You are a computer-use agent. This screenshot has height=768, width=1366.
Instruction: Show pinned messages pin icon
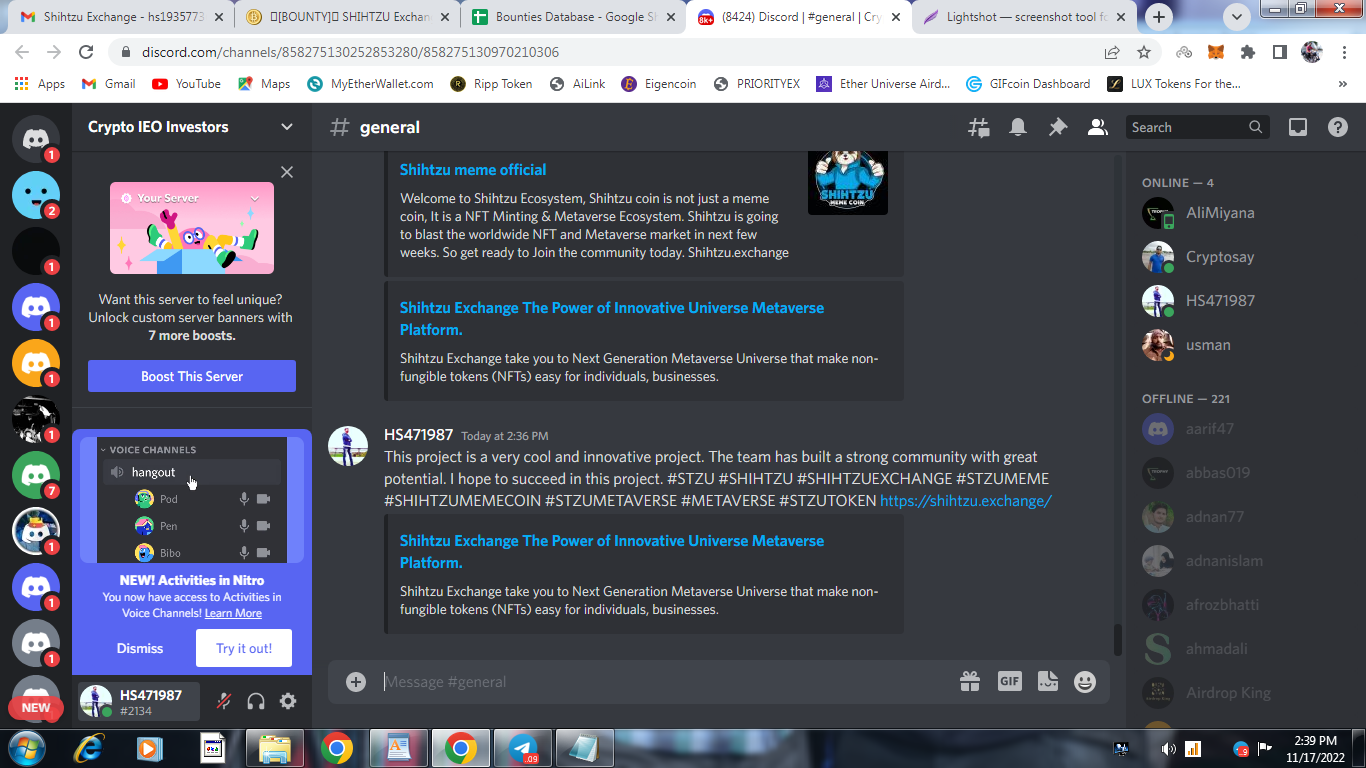(x=1057, y=127)
